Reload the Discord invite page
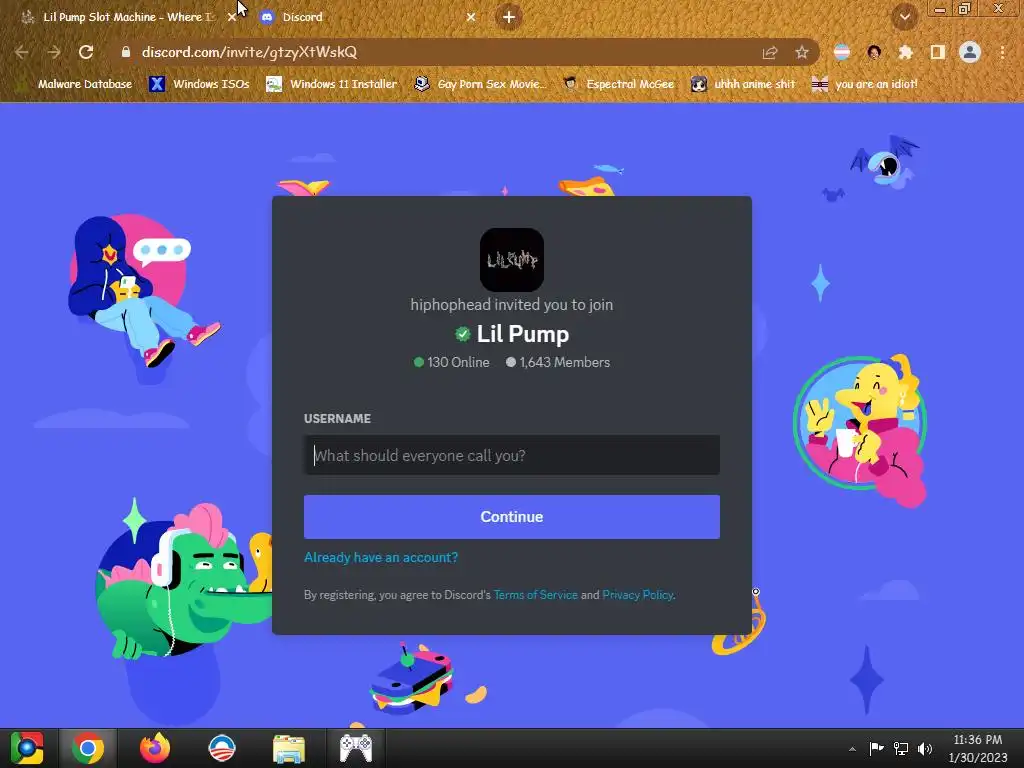The width and height of the screenshot is (1024, 768). pyautogui.click(x=86, y=52)
